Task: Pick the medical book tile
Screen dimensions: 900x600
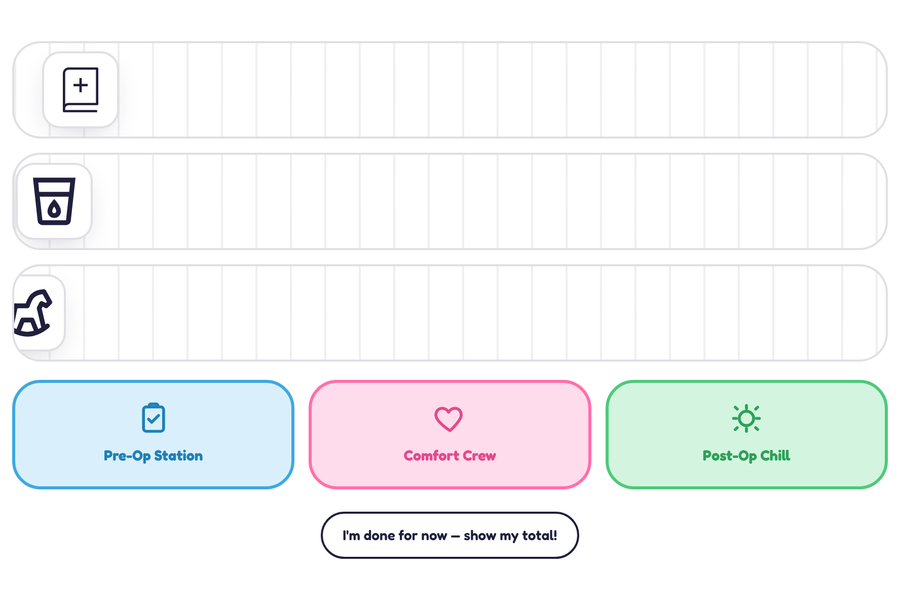Action: click(80, 90)
